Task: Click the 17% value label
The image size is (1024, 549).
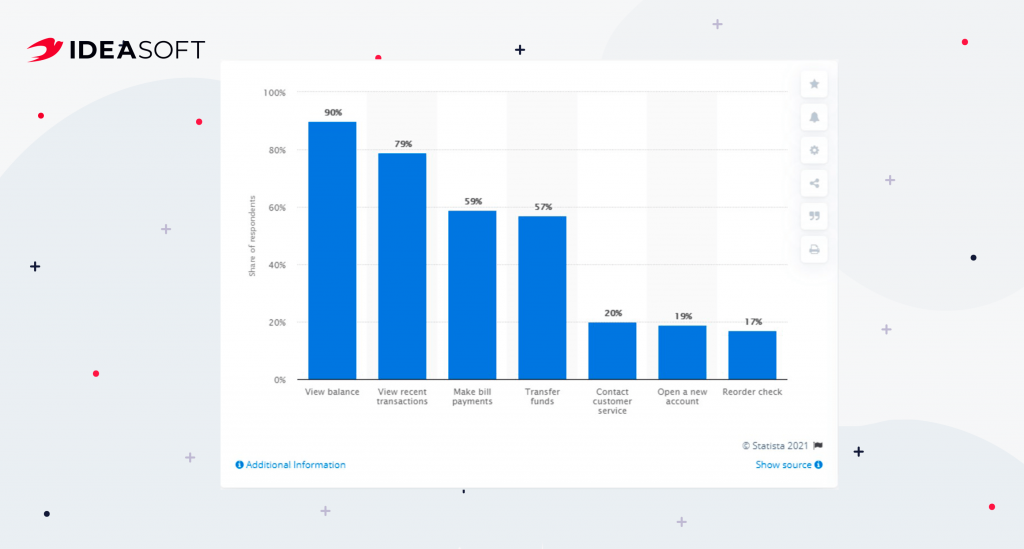Action: point(753,321)
